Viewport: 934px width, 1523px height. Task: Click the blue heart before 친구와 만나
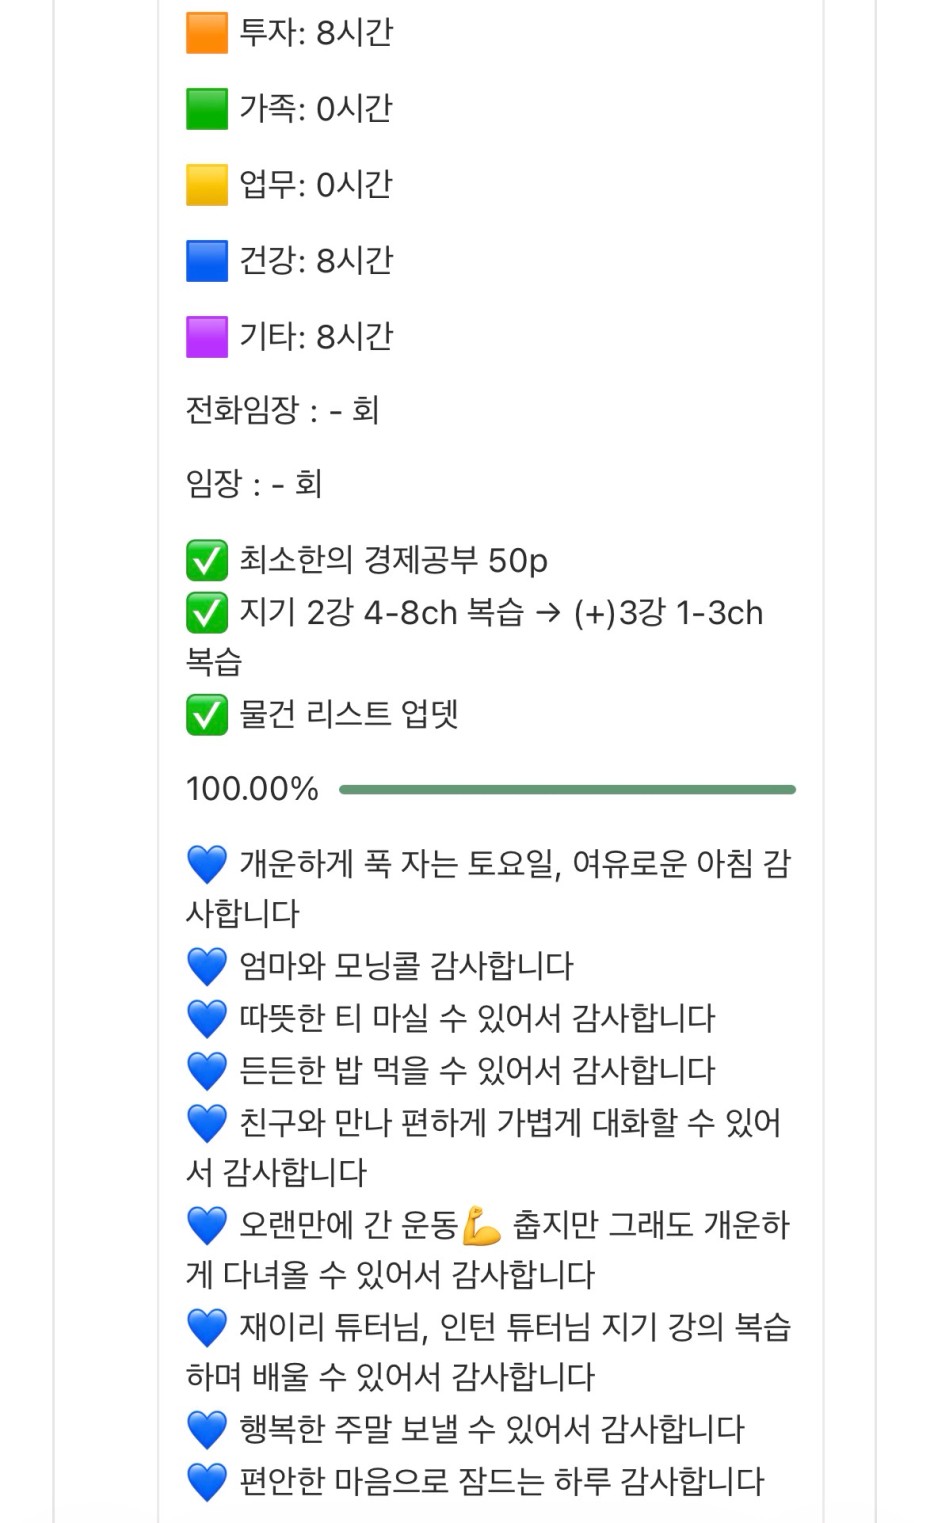207,1123
